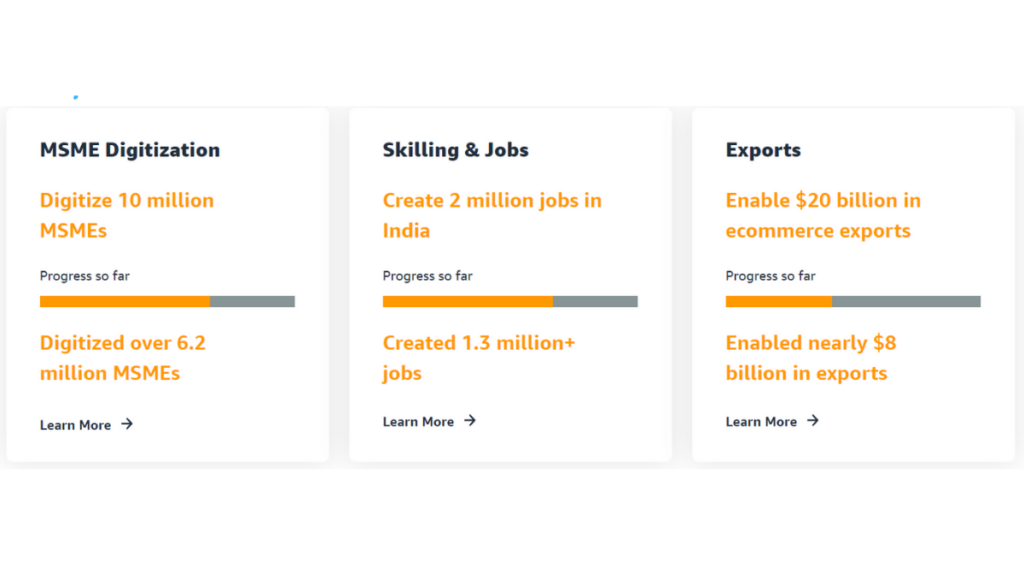Click 'Progress so far' label in Exports card
The image size is (1024, 576).
771,276
